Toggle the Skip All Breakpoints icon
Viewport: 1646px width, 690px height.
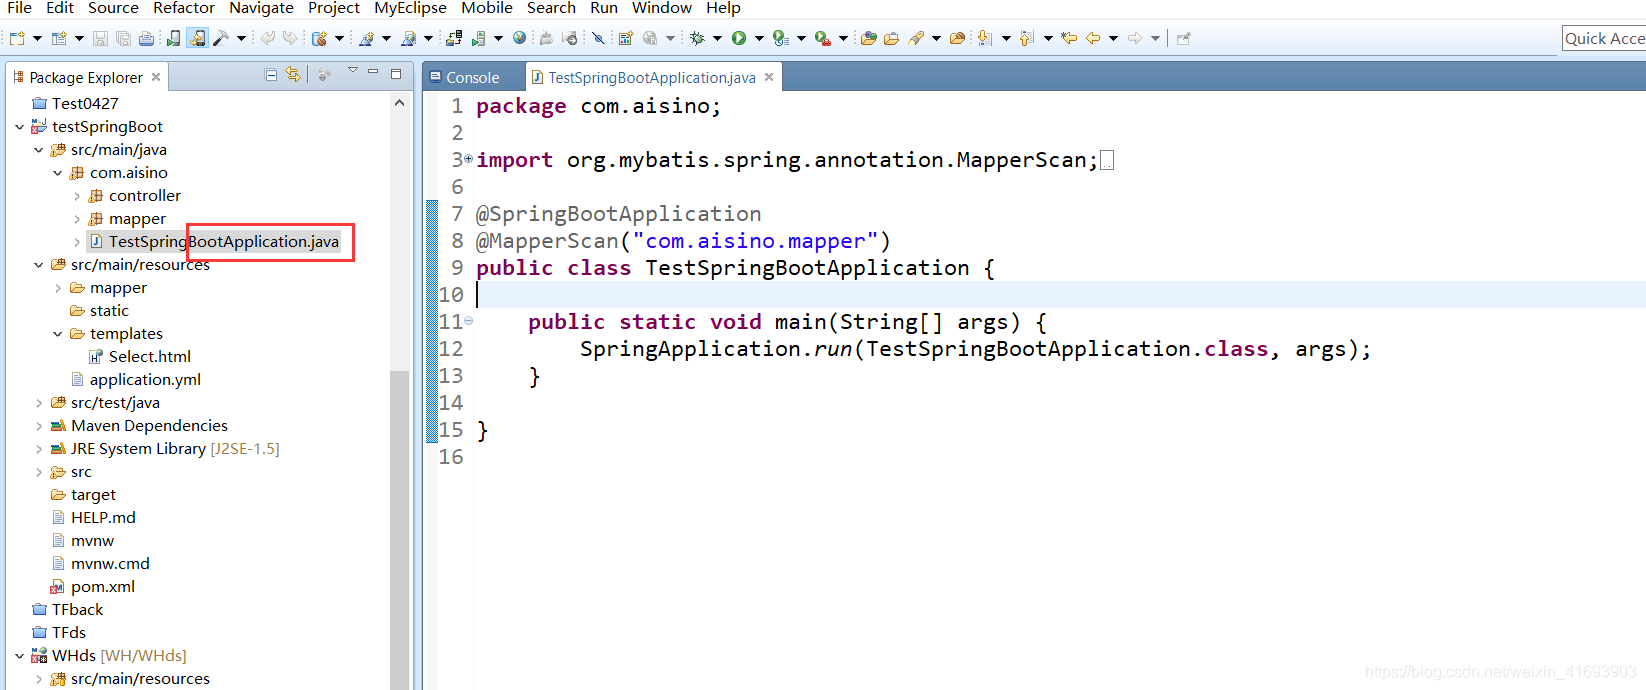pos(598,38)
